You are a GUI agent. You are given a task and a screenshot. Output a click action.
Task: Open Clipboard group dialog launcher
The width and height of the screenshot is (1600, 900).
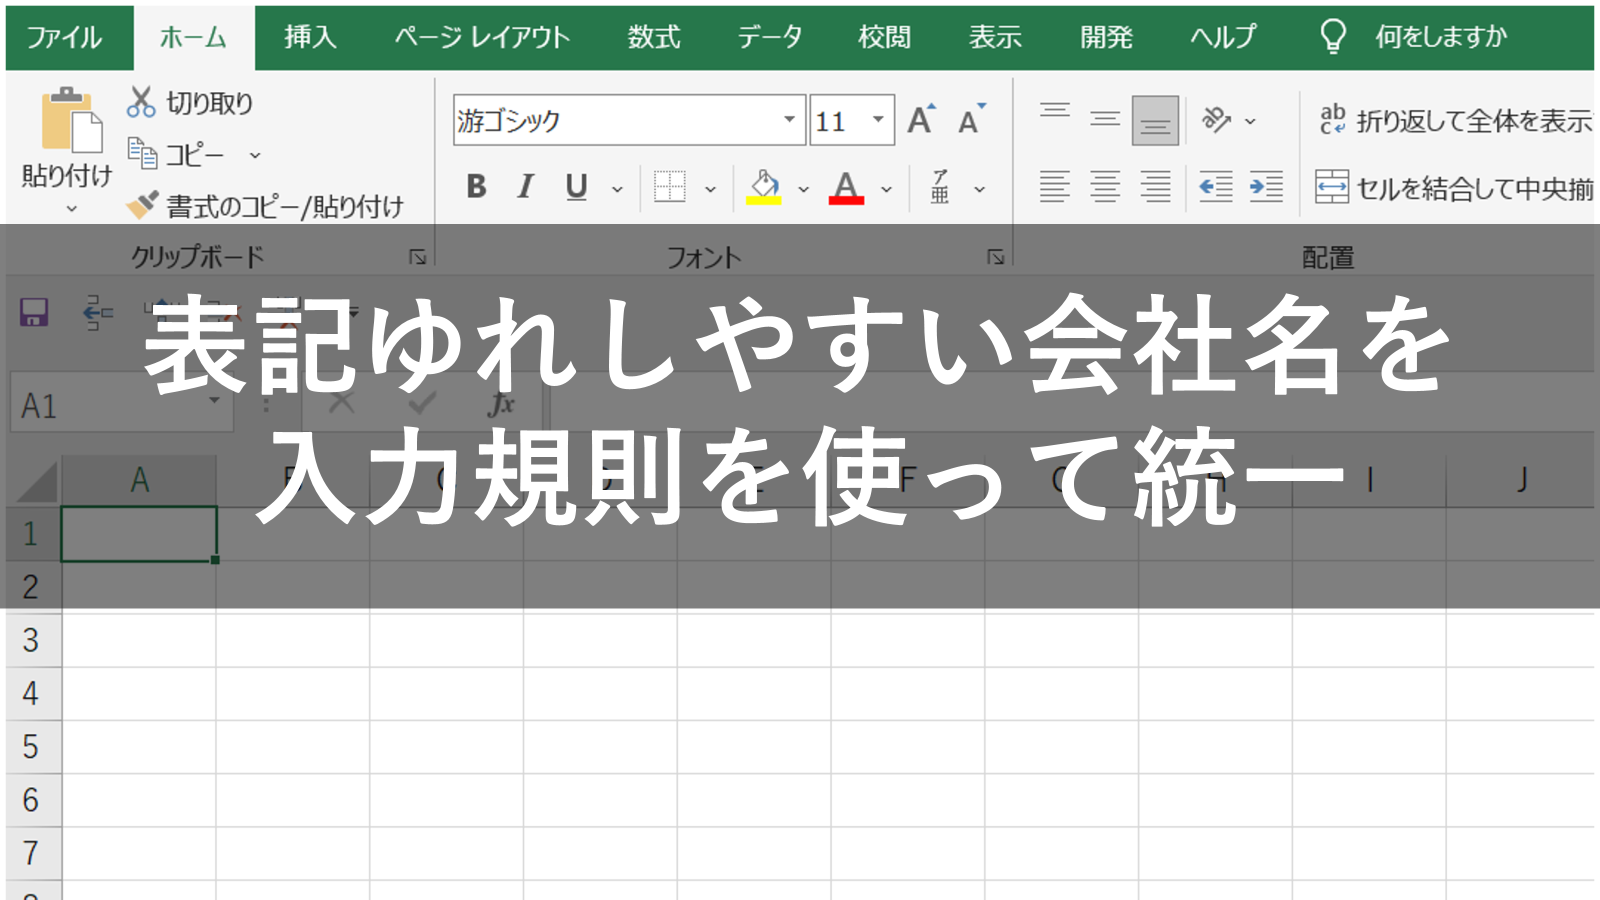click(x=418, y=257)
